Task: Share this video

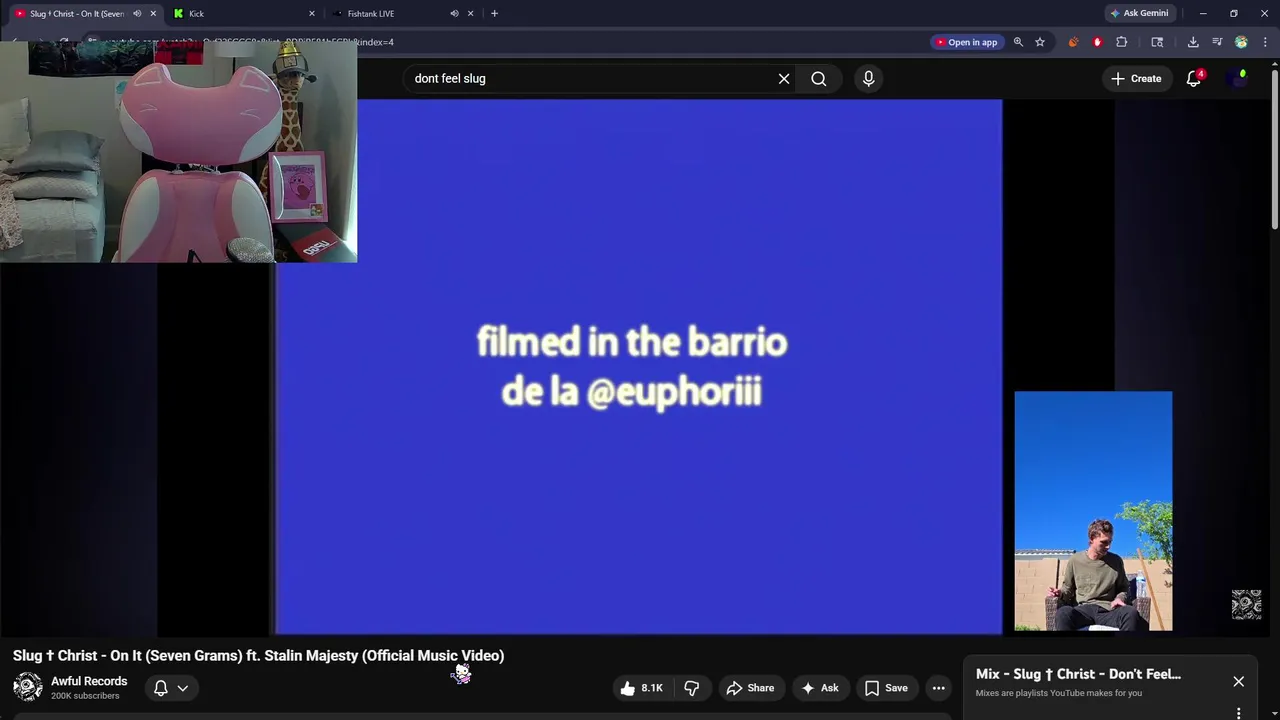Action: coord(750,688)
